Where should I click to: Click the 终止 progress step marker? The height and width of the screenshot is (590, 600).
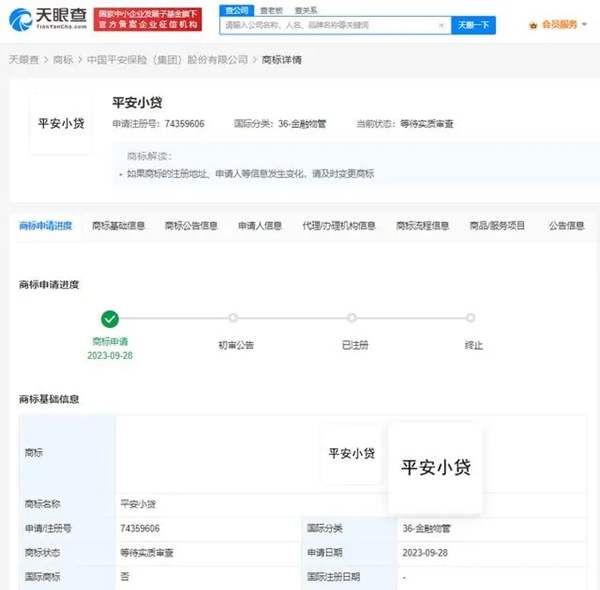click(471, 318)
